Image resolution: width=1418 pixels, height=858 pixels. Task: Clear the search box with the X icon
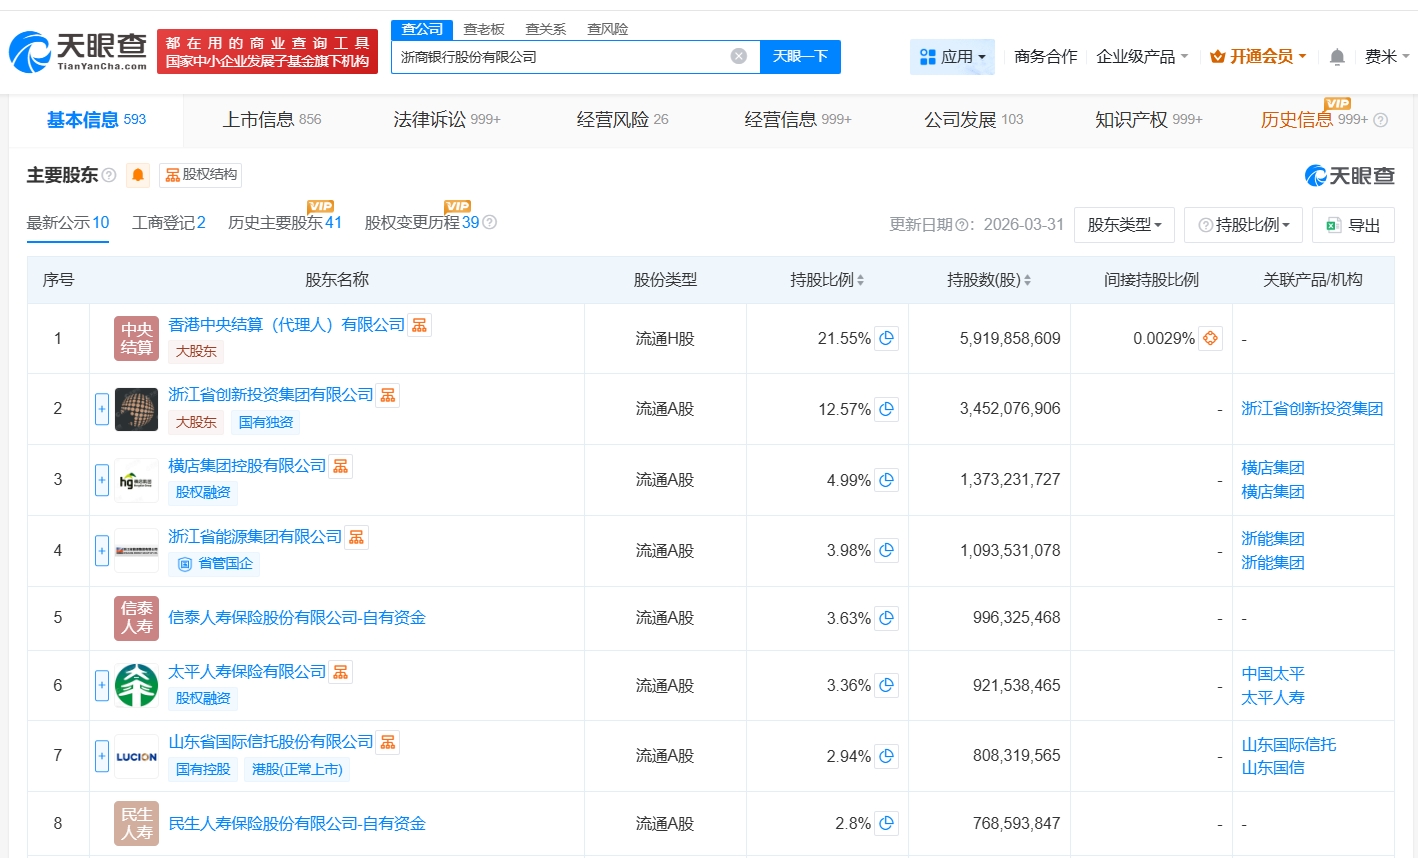pyautogui.click(x=739, y=56)
